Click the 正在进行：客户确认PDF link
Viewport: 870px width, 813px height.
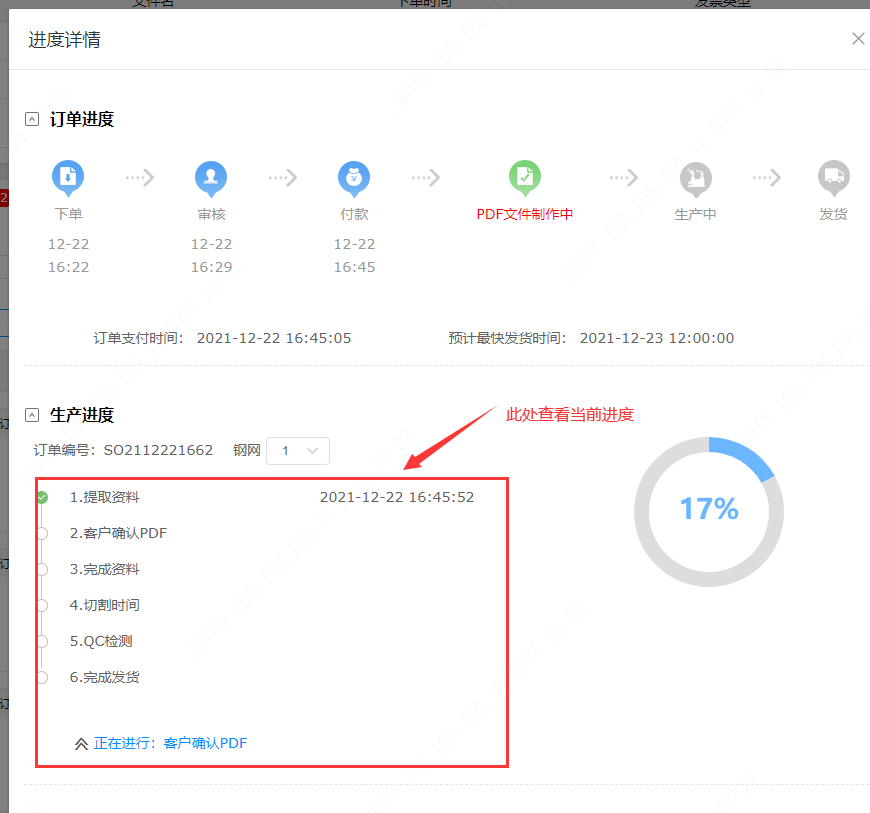click(x=170, y=743)
